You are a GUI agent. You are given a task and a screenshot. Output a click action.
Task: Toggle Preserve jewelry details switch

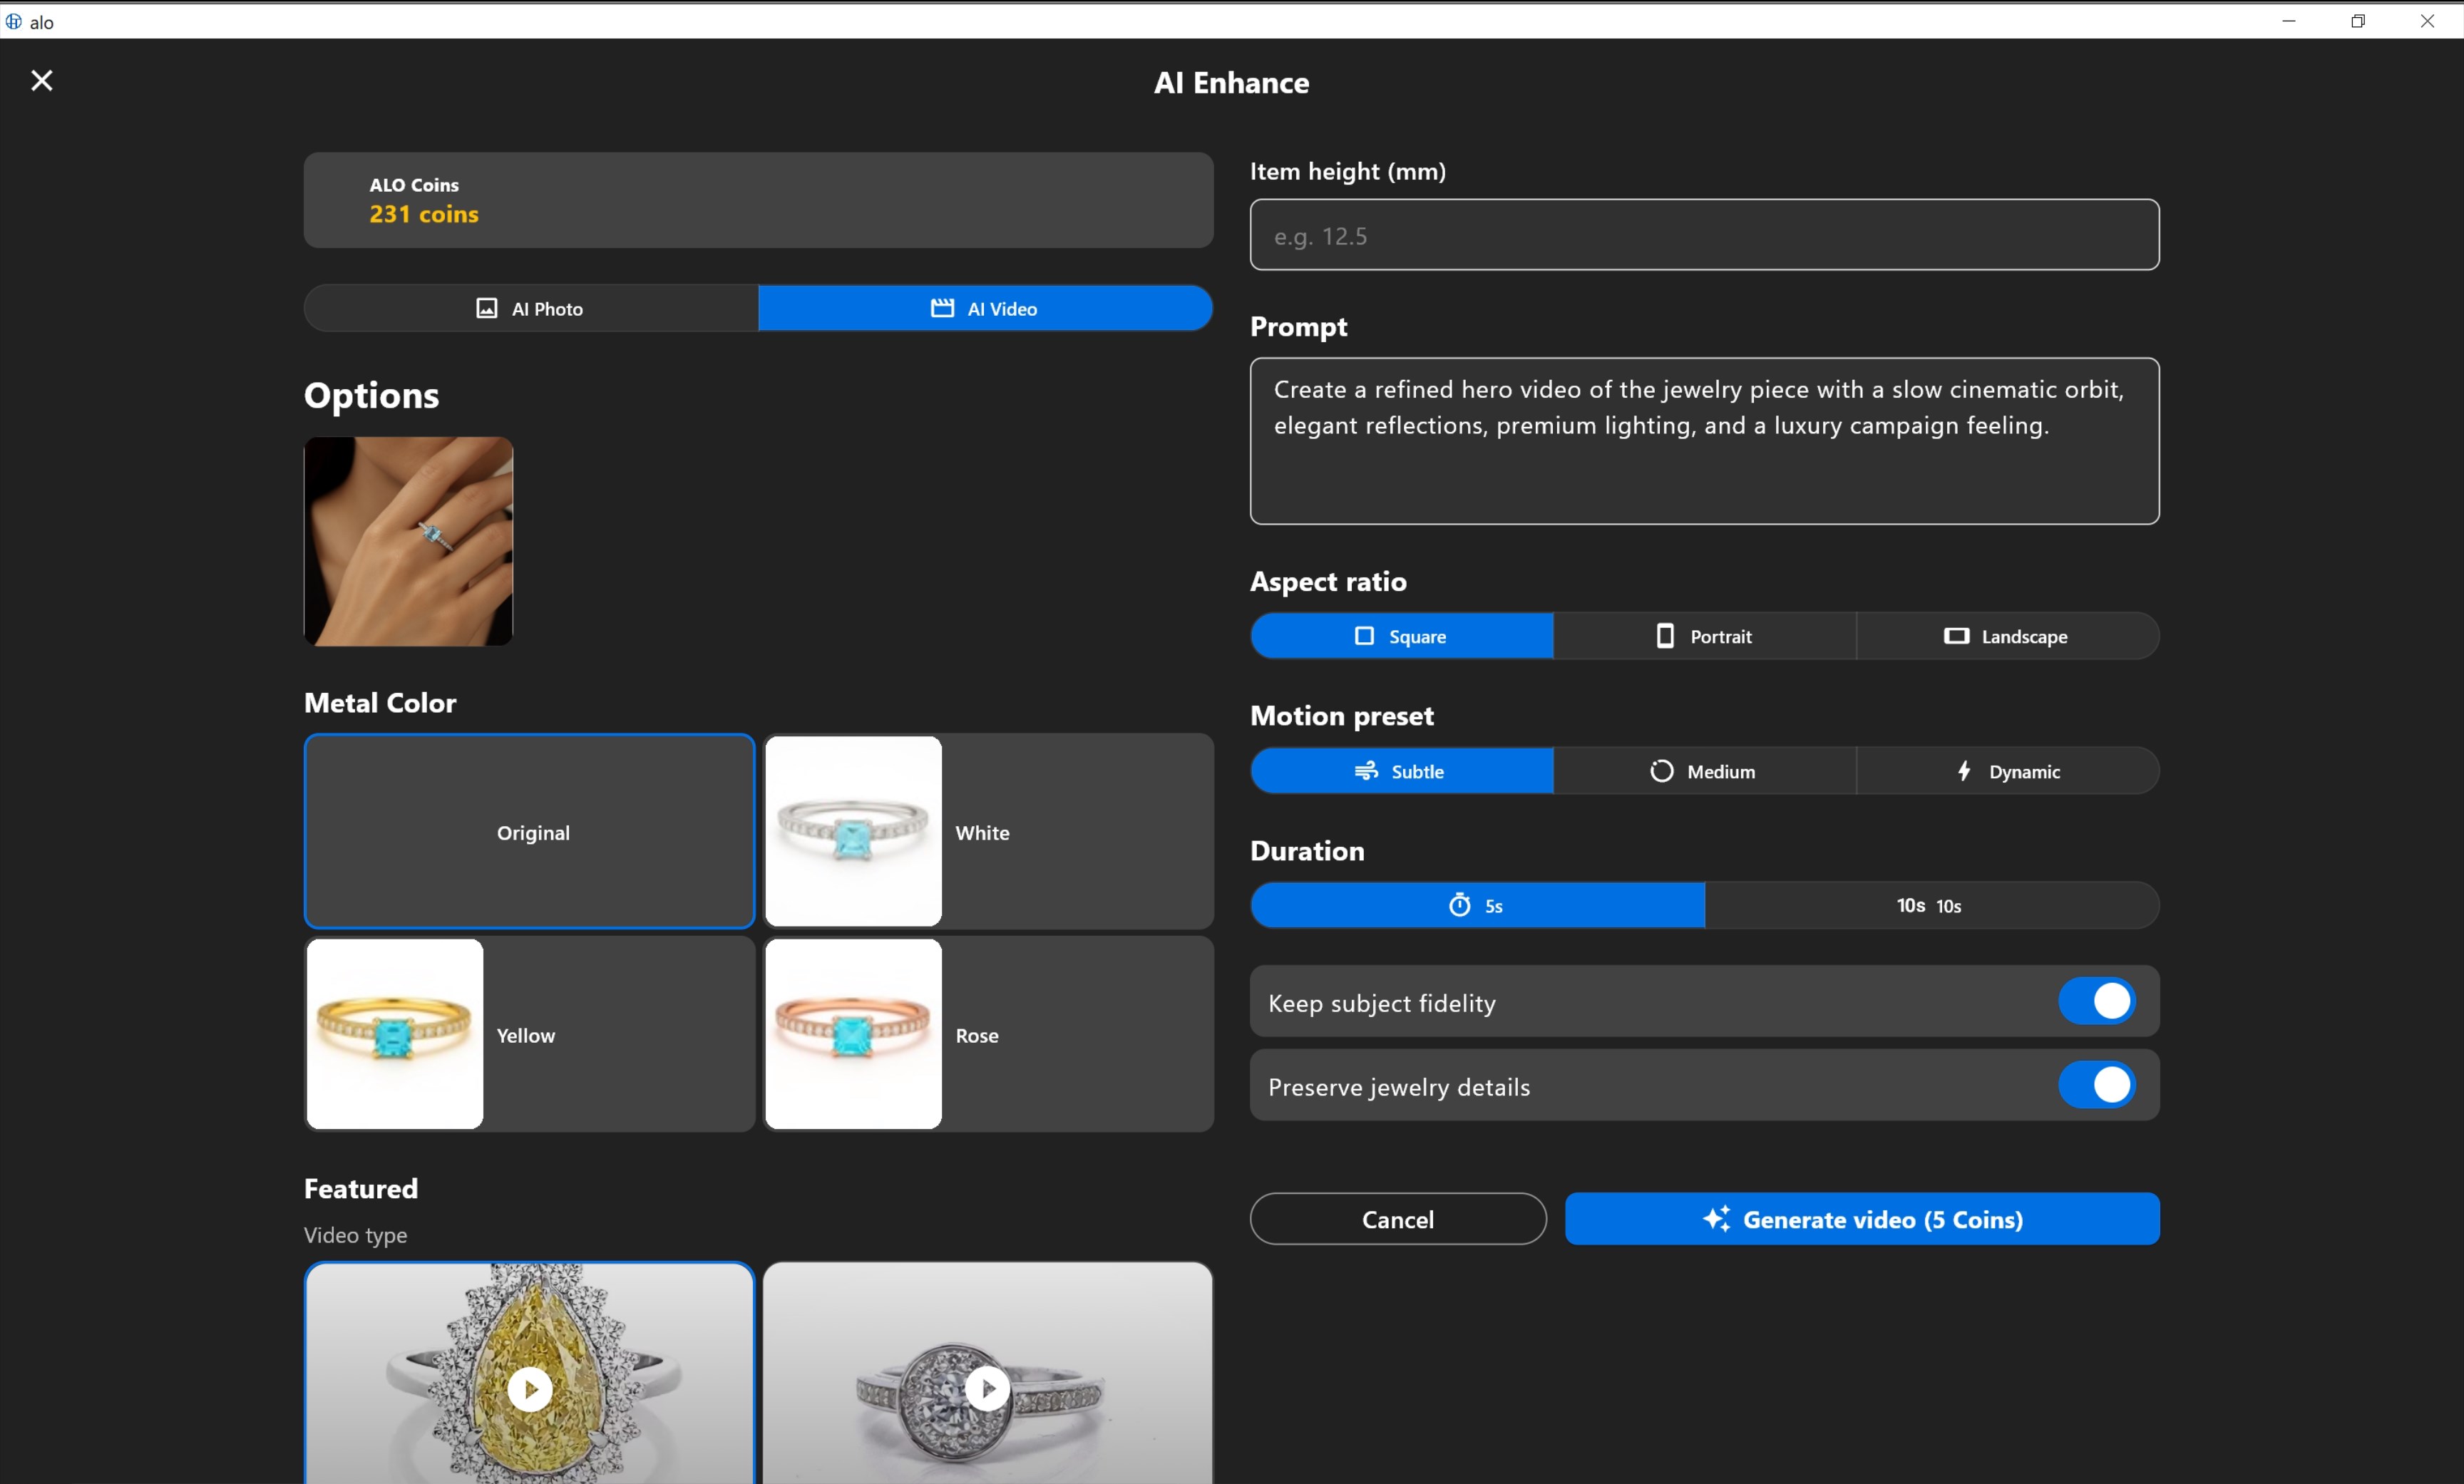tap(2097, 1085)
